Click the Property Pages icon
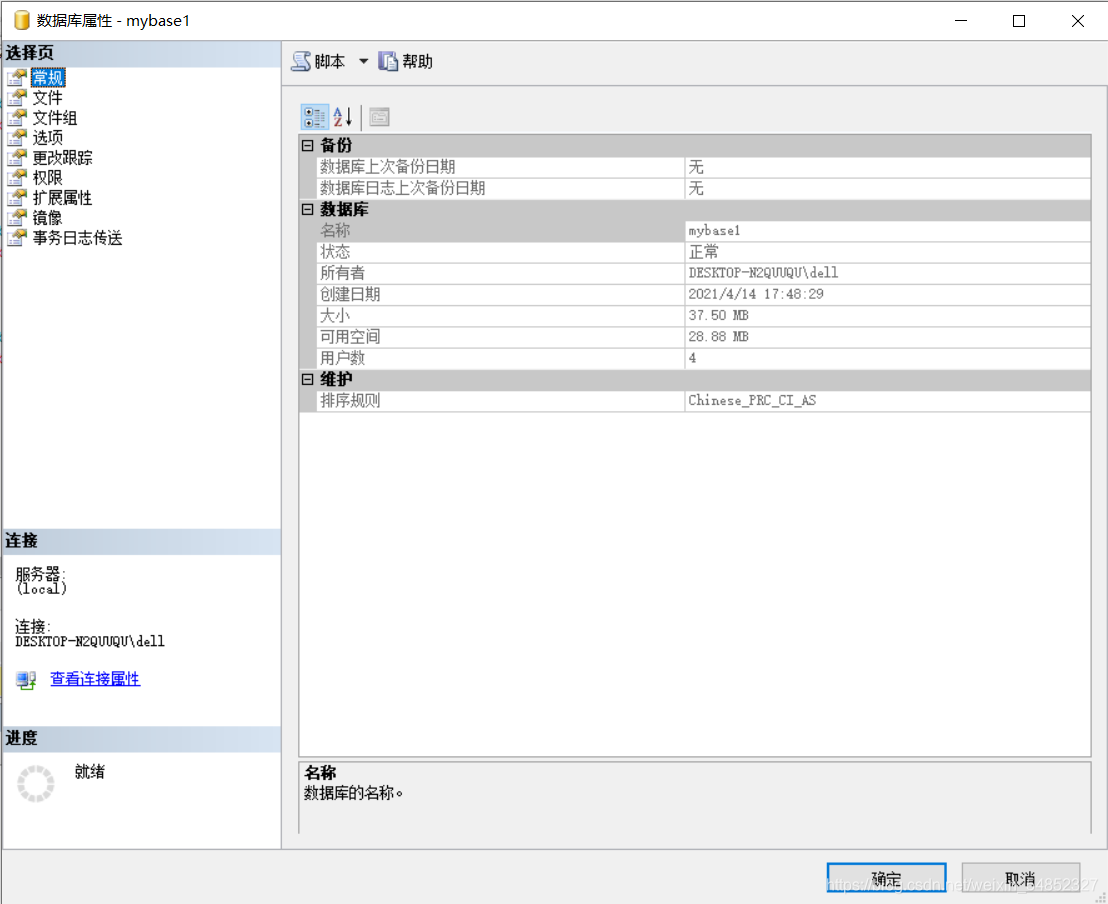Viewport: 1108px width, 904px height. (379, 117)
